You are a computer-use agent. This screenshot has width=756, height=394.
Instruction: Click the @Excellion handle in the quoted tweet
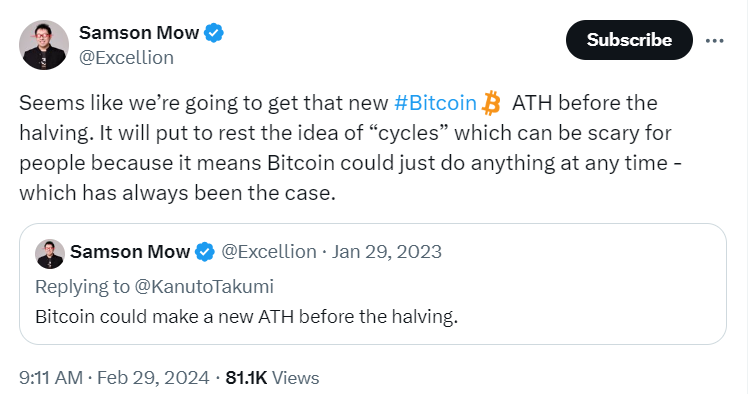[x=269, y=252]
